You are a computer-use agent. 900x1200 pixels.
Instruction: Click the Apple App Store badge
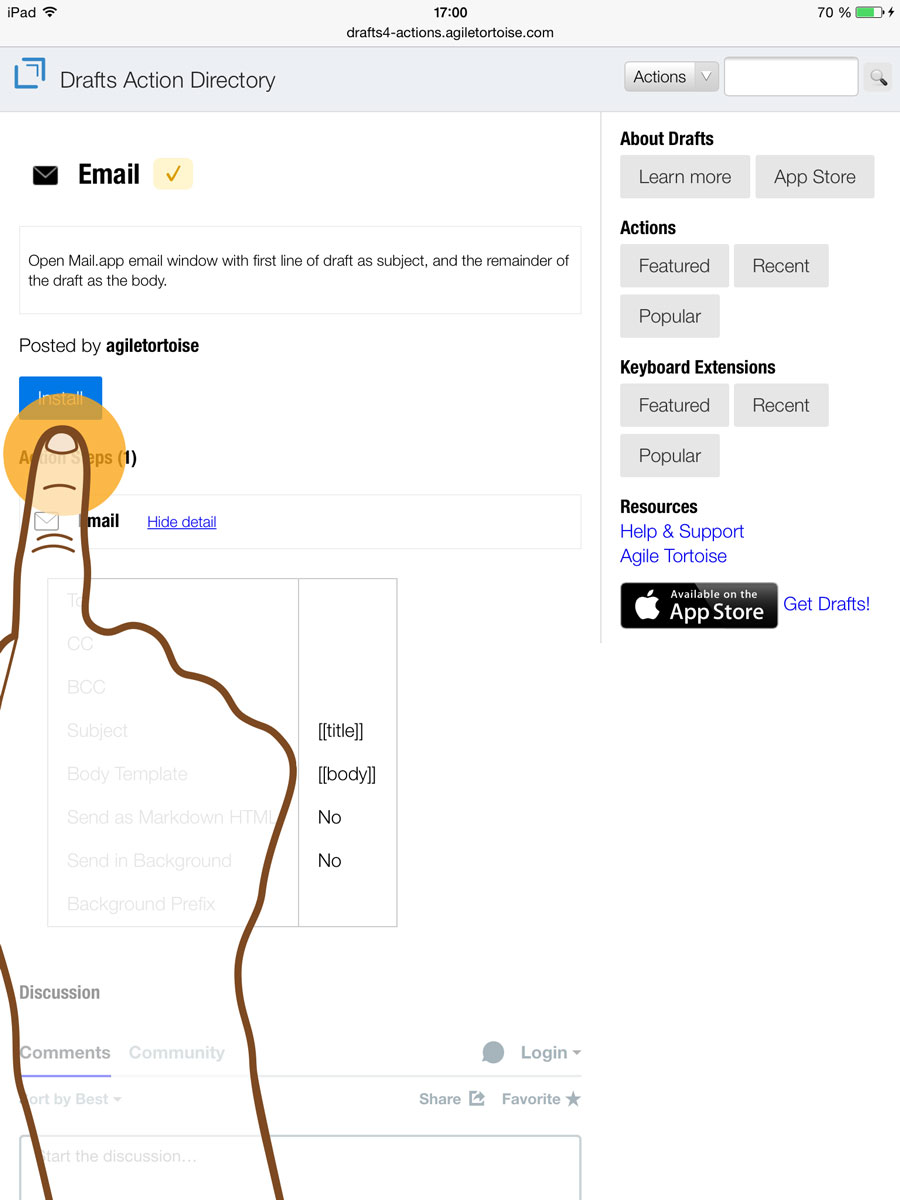[x=699, y=605]
